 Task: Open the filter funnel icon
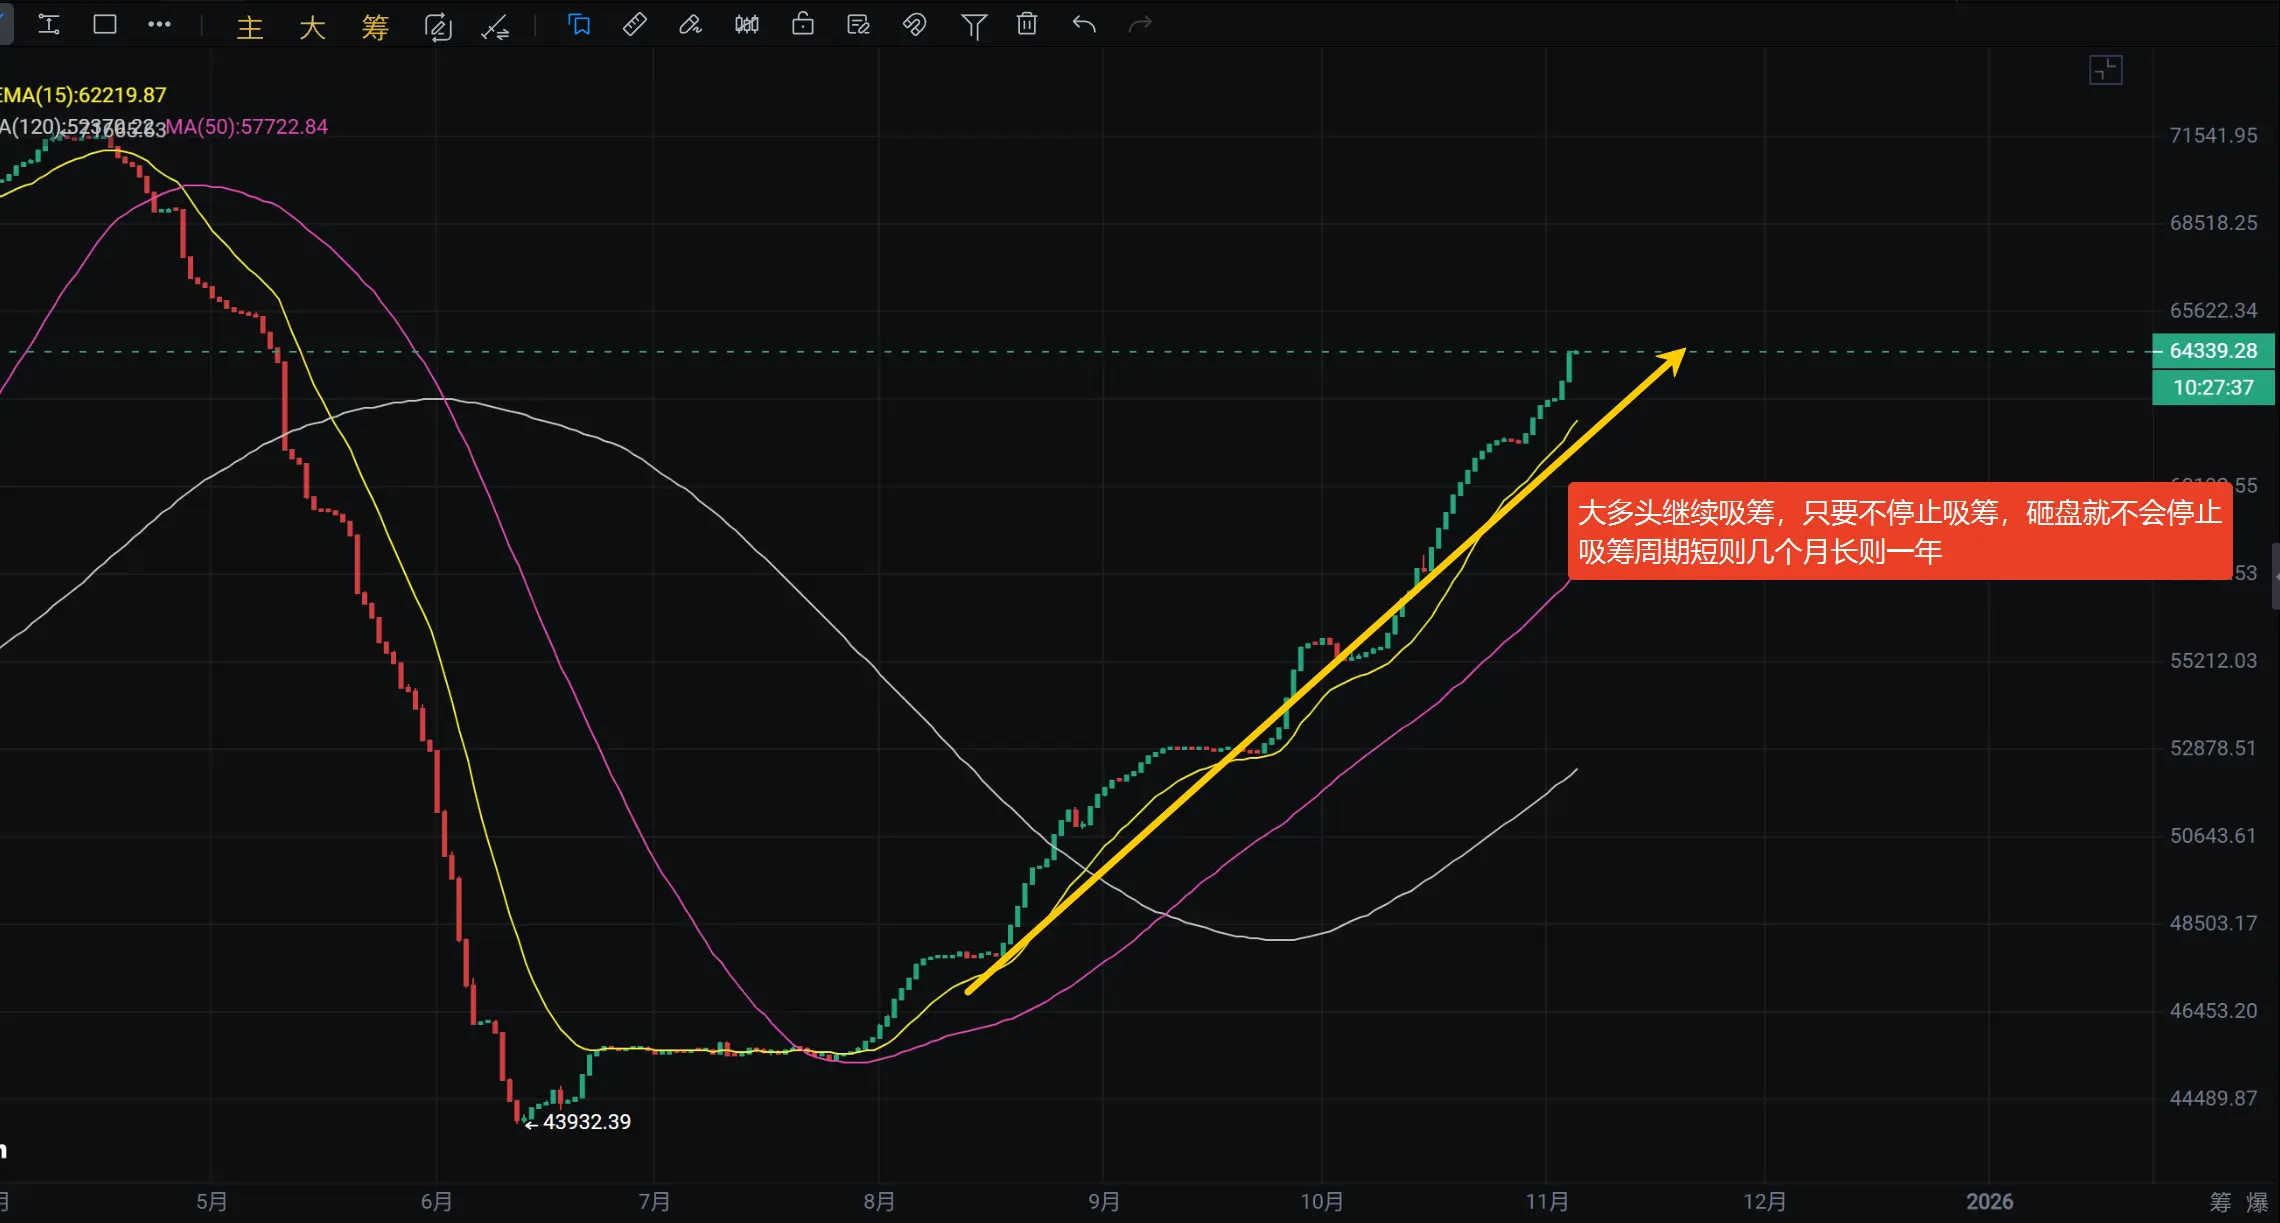[x=973, y=26]
